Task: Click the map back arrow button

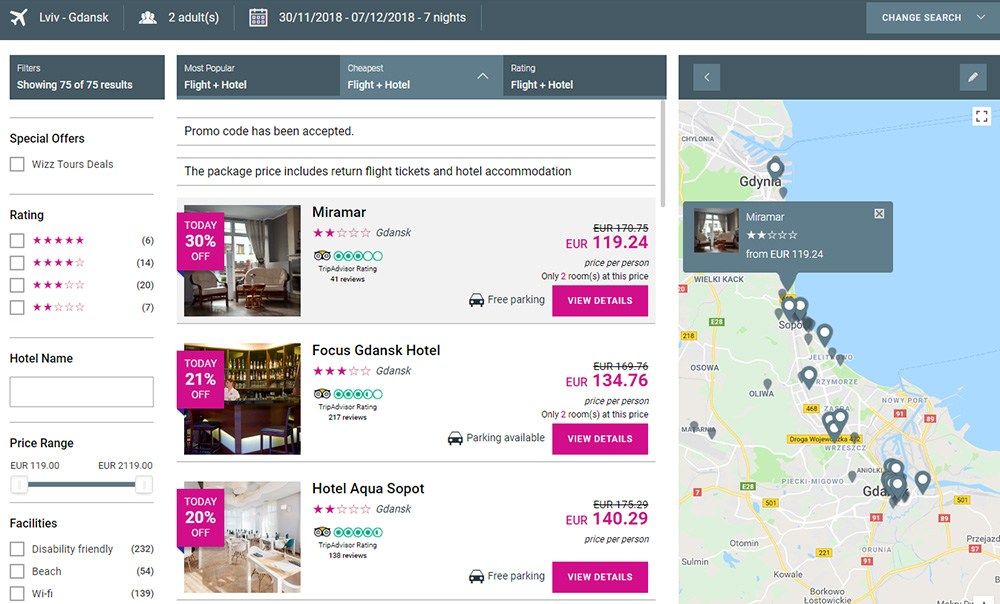Action: [707, 77]
